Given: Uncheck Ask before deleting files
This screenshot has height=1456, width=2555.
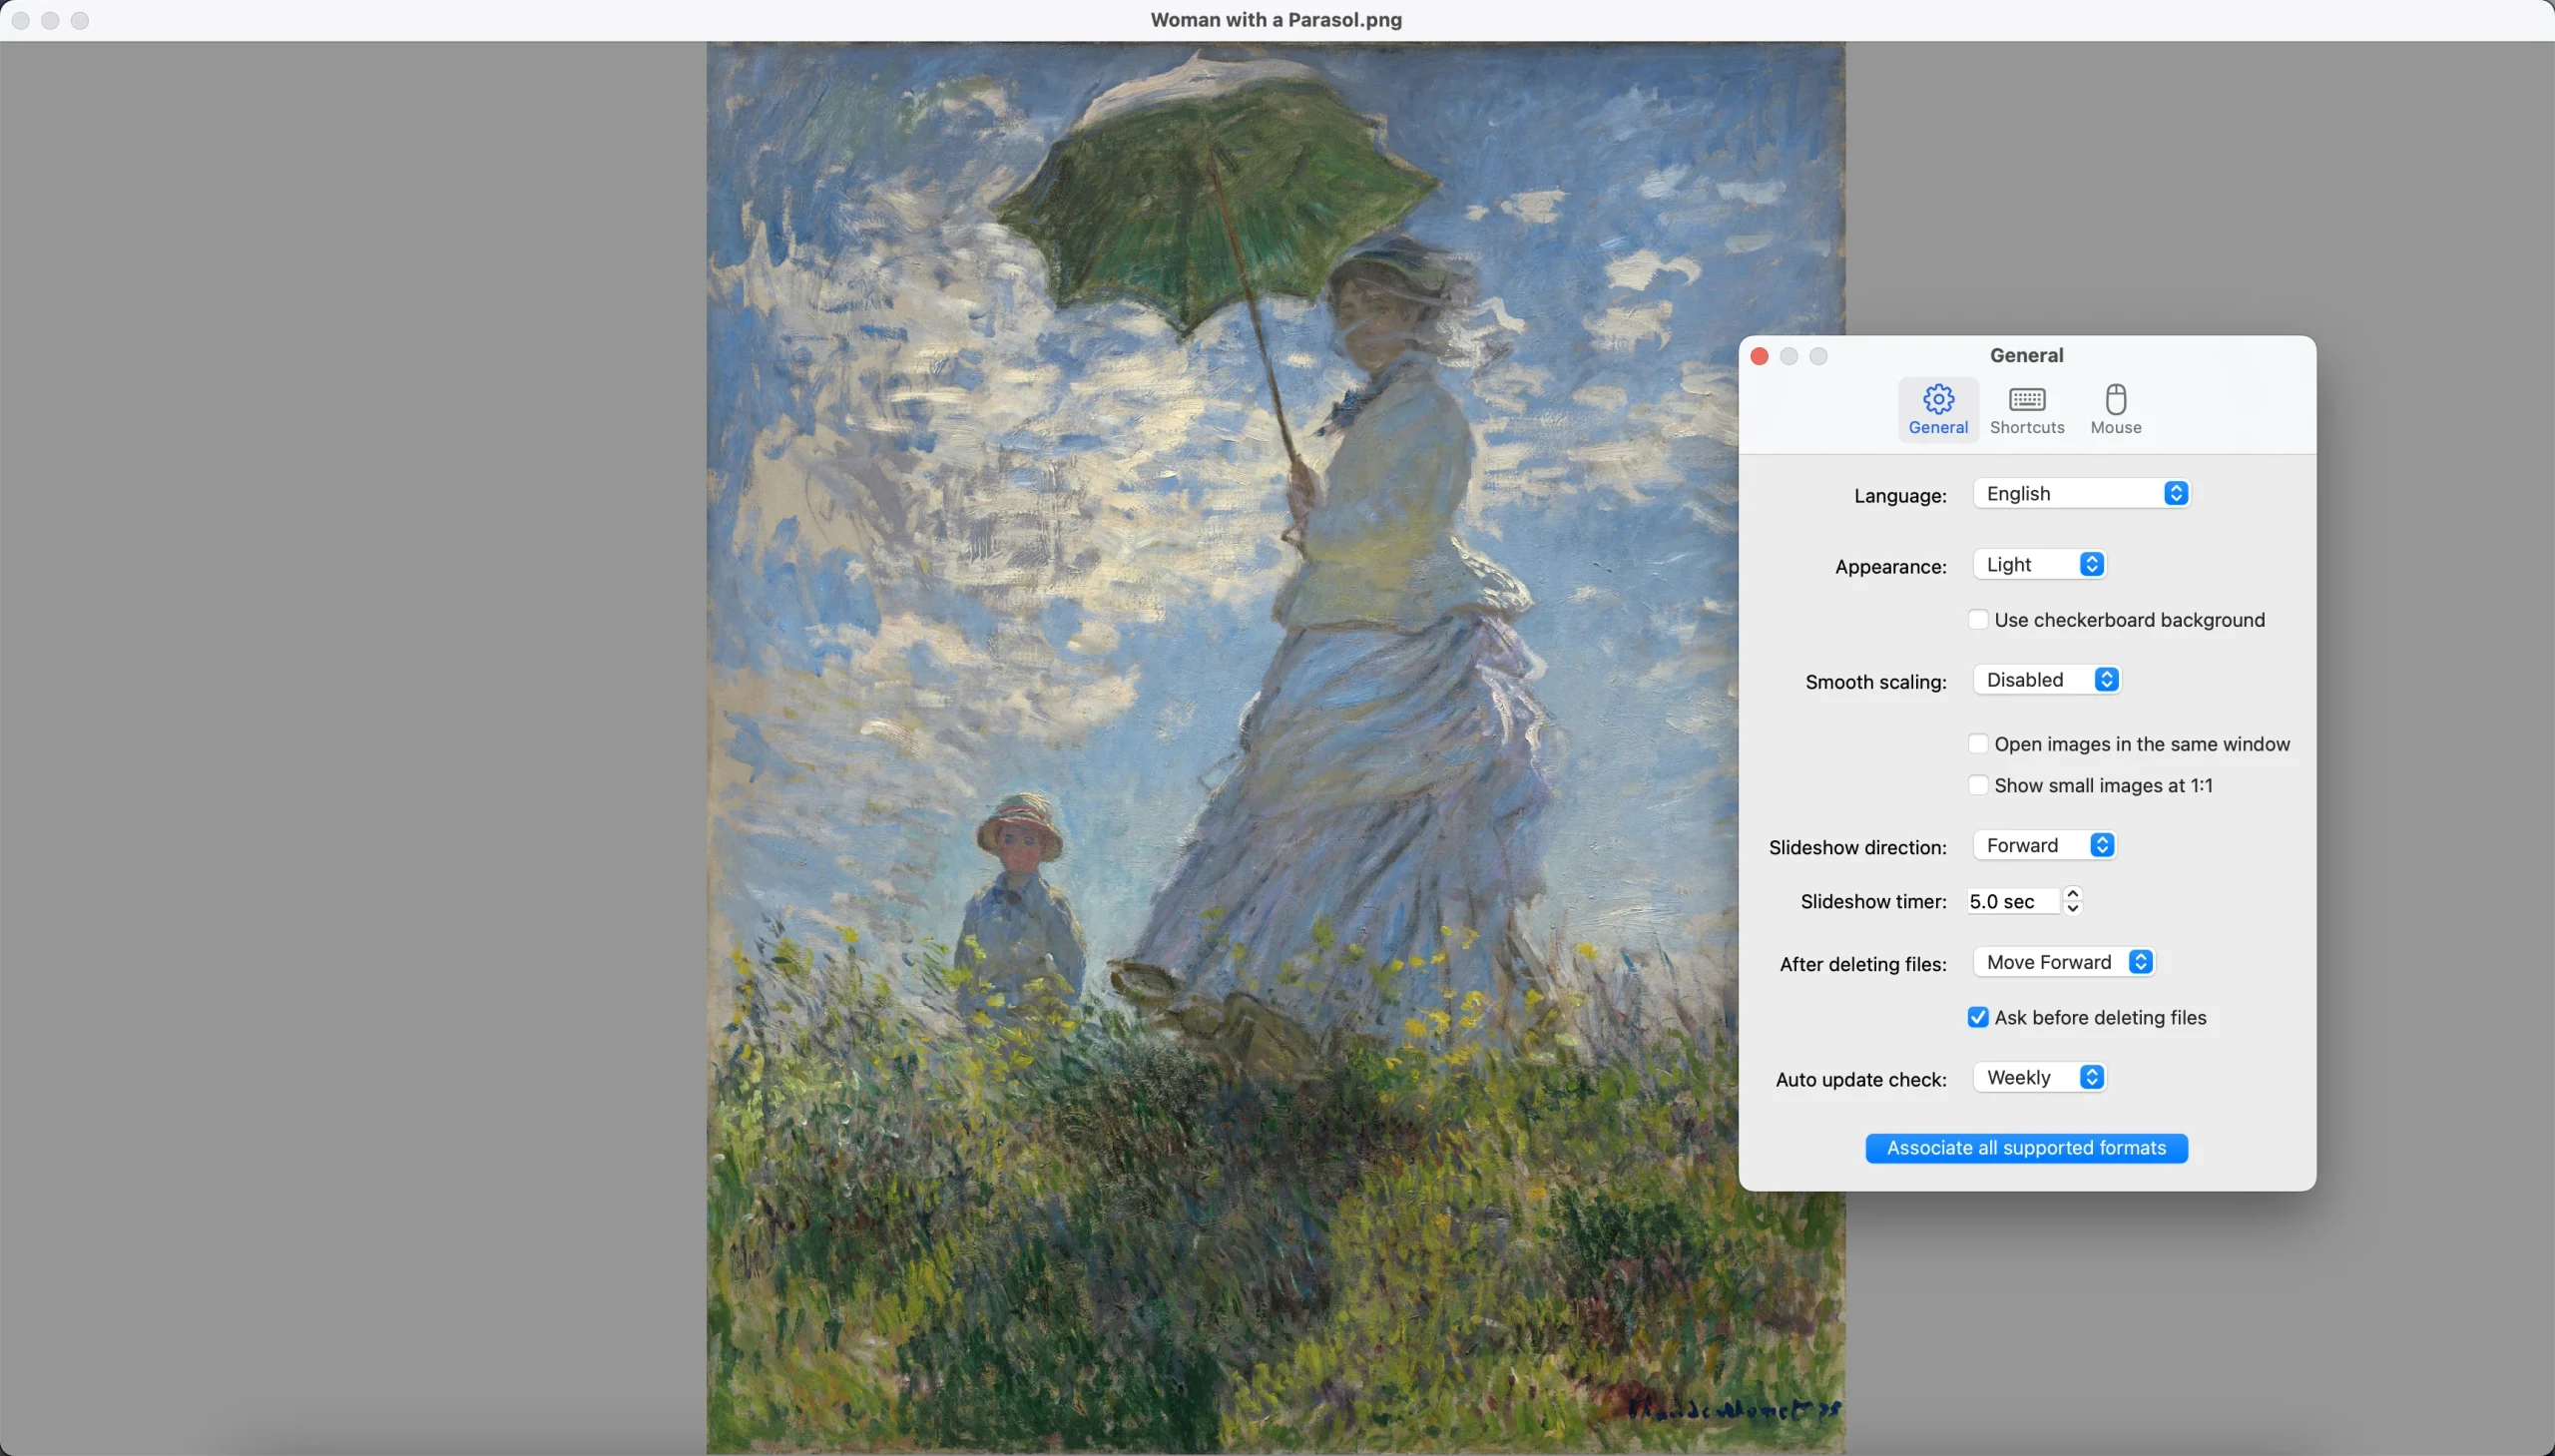Looking at the screenshot, I should [x=1977, y=1017].
